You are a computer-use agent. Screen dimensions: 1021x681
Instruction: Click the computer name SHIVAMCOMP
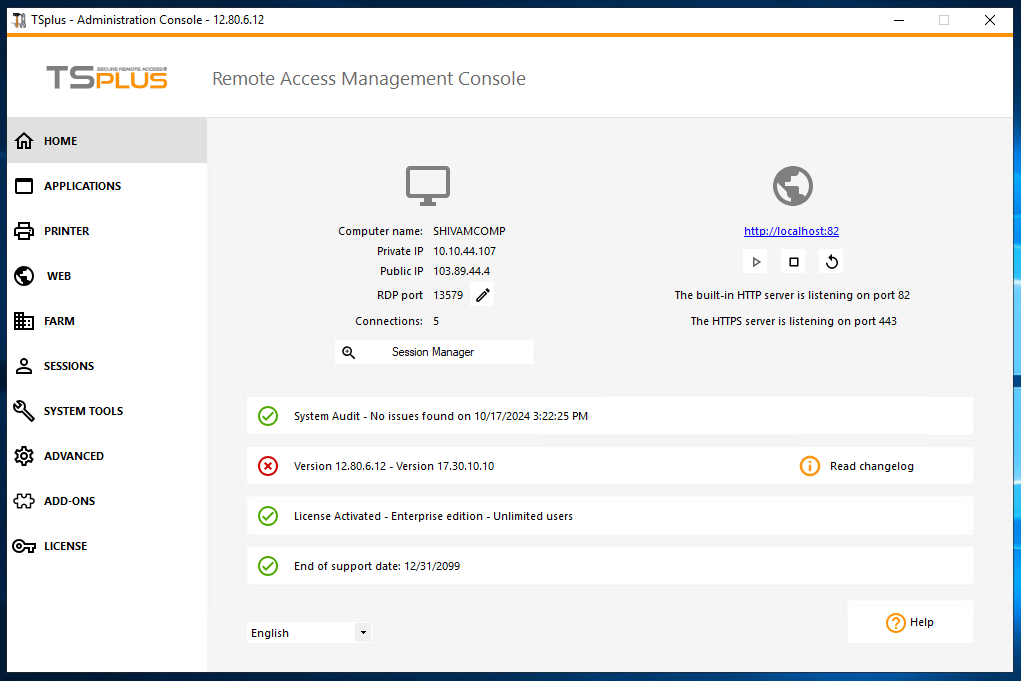tap(469, 231)
